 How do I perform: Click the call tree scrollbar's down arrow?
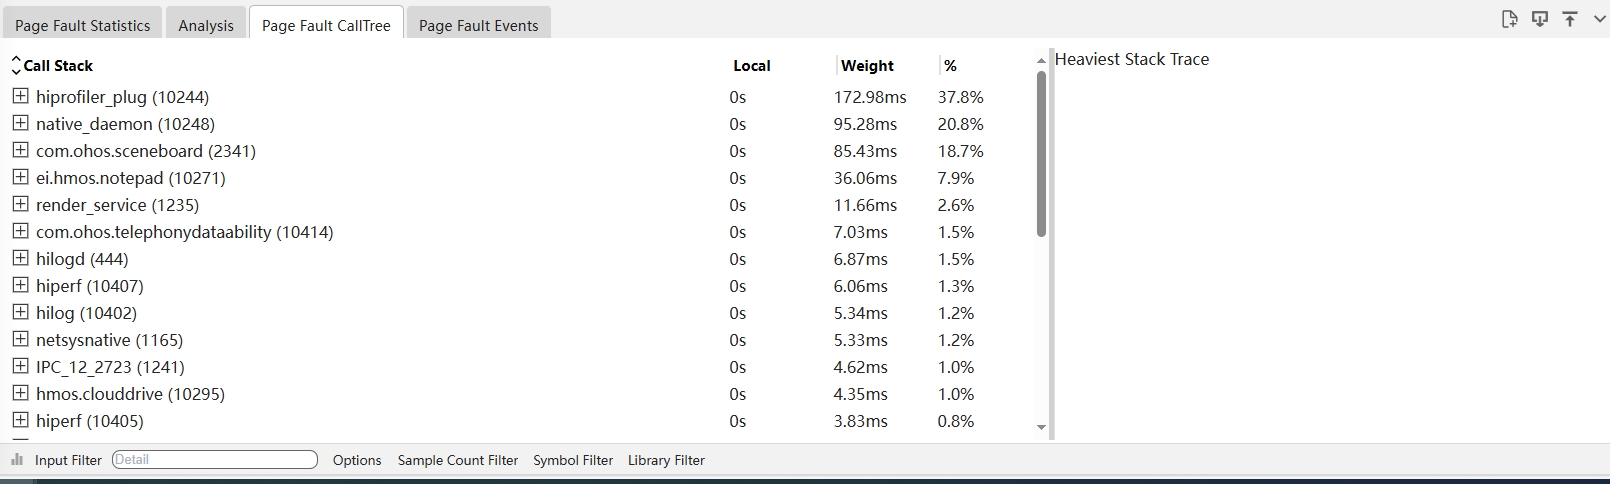click(1041, 428)
